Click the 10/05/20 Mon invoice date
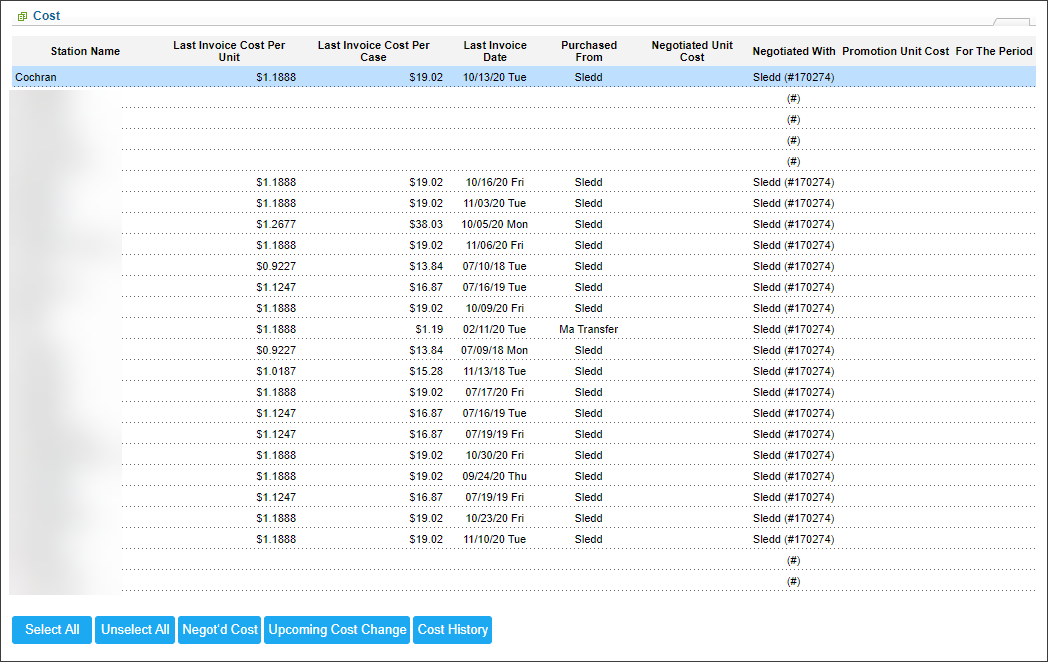Viewport: 1048px width, 662px height. [495, 224]
